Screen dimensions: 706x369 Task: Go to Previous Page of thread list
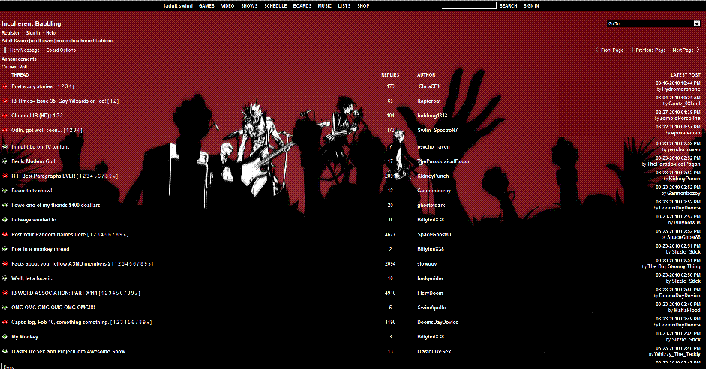click(650, 50)
